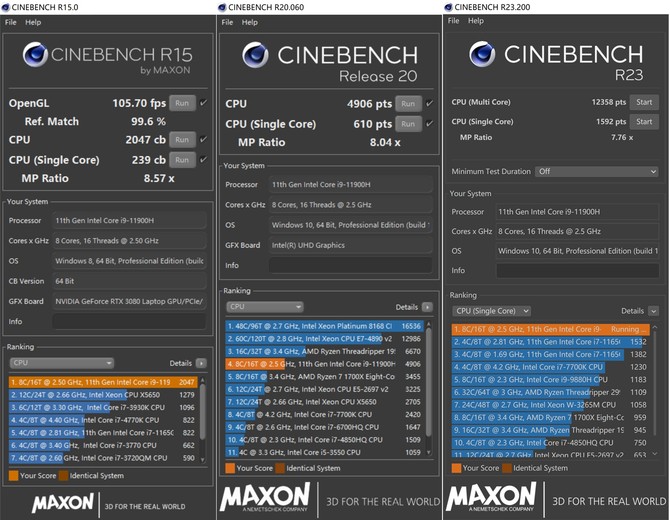Click Your Score orange swatch in R23 legend

click(456, 468)
